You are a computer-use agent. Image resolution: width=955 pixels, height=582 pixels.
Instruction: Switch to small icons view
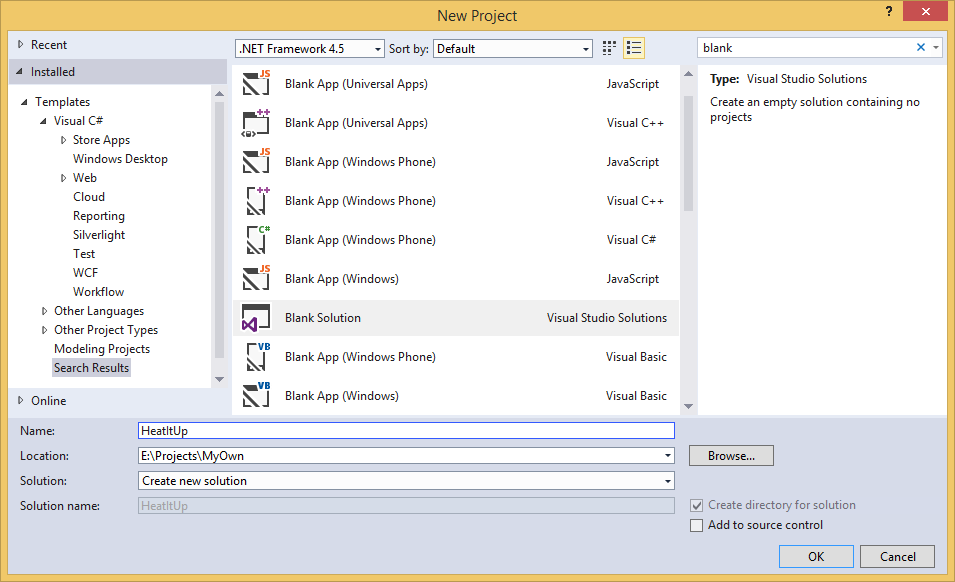608,48
